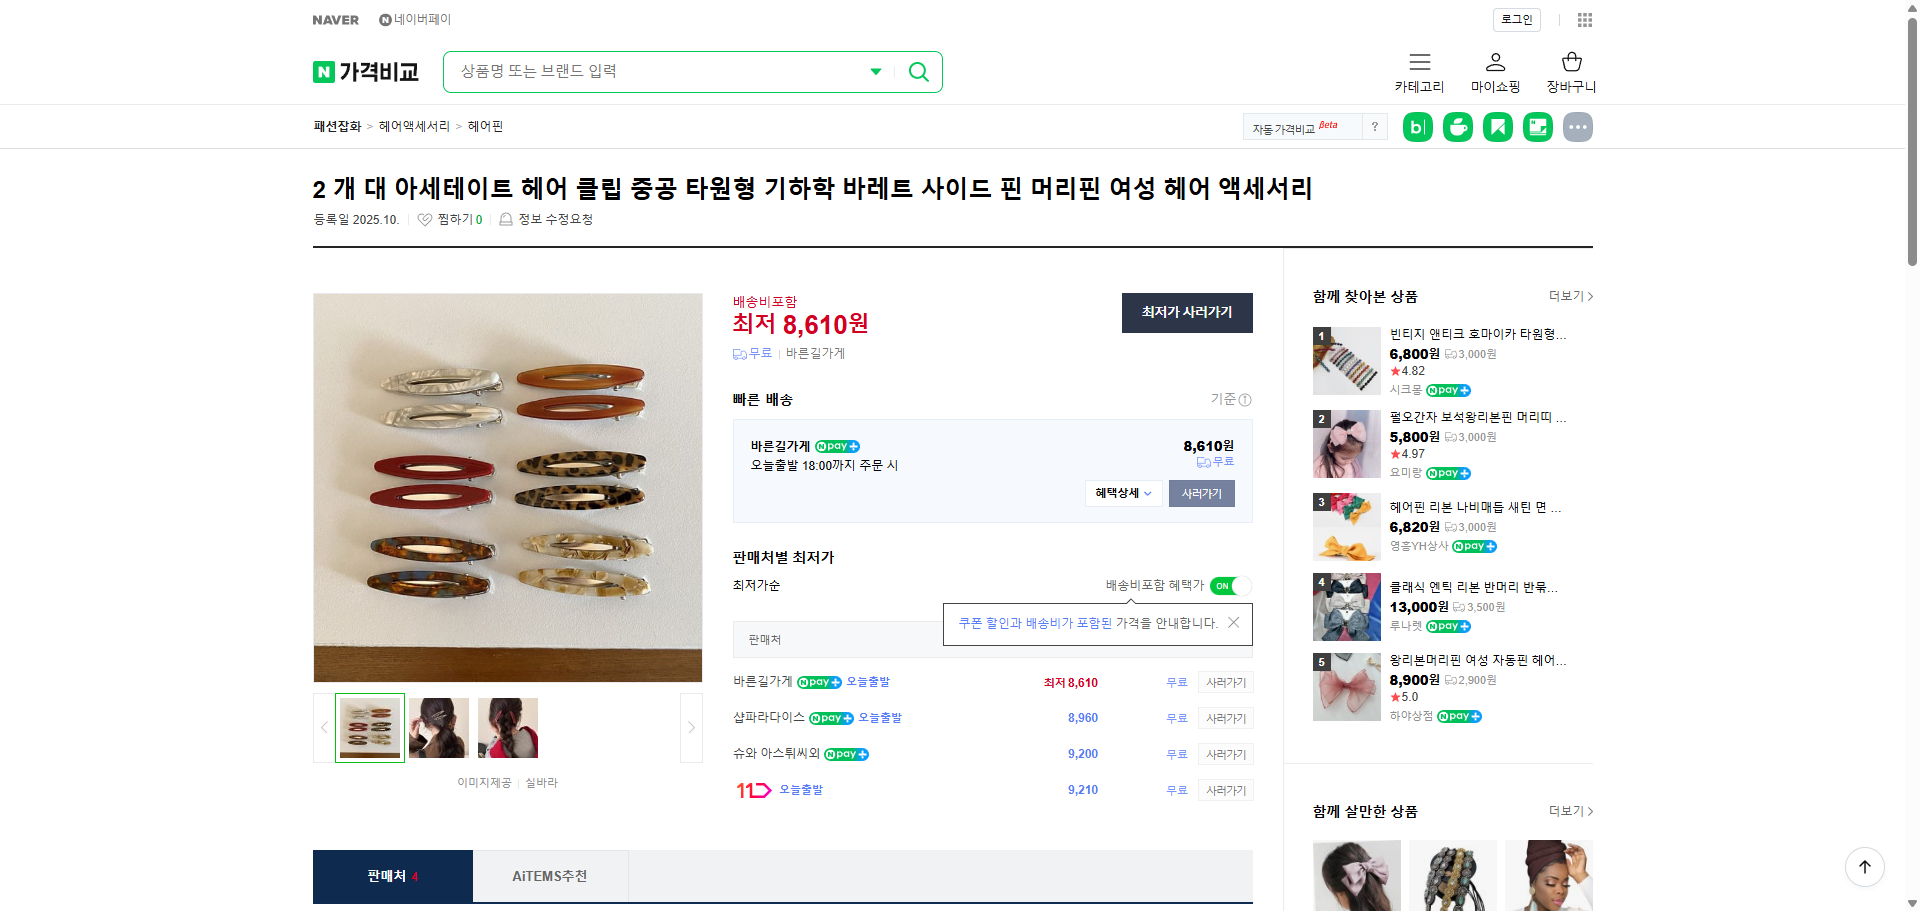Viewport: 1920px width, 911px height.
Task: Open the Naver Blog share icon
Action: pos(1417,127)
